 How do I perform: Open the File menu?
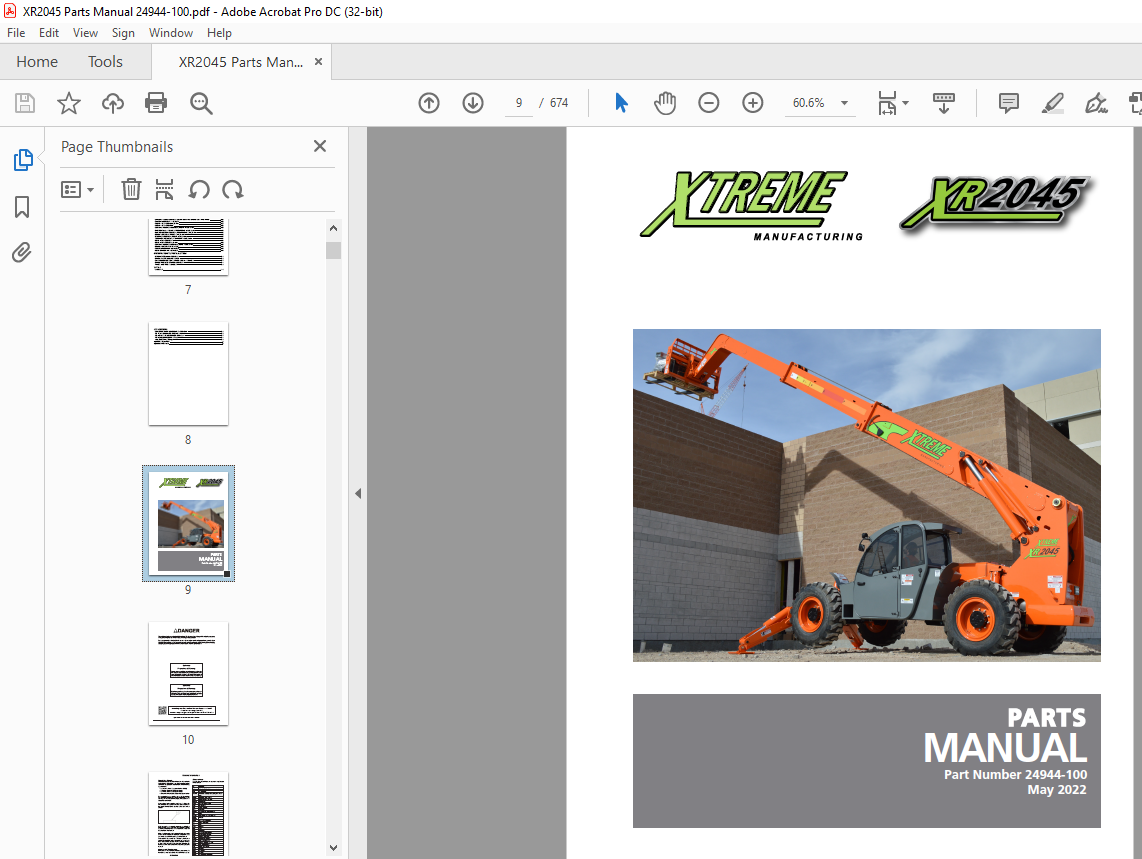click(16, 33)
